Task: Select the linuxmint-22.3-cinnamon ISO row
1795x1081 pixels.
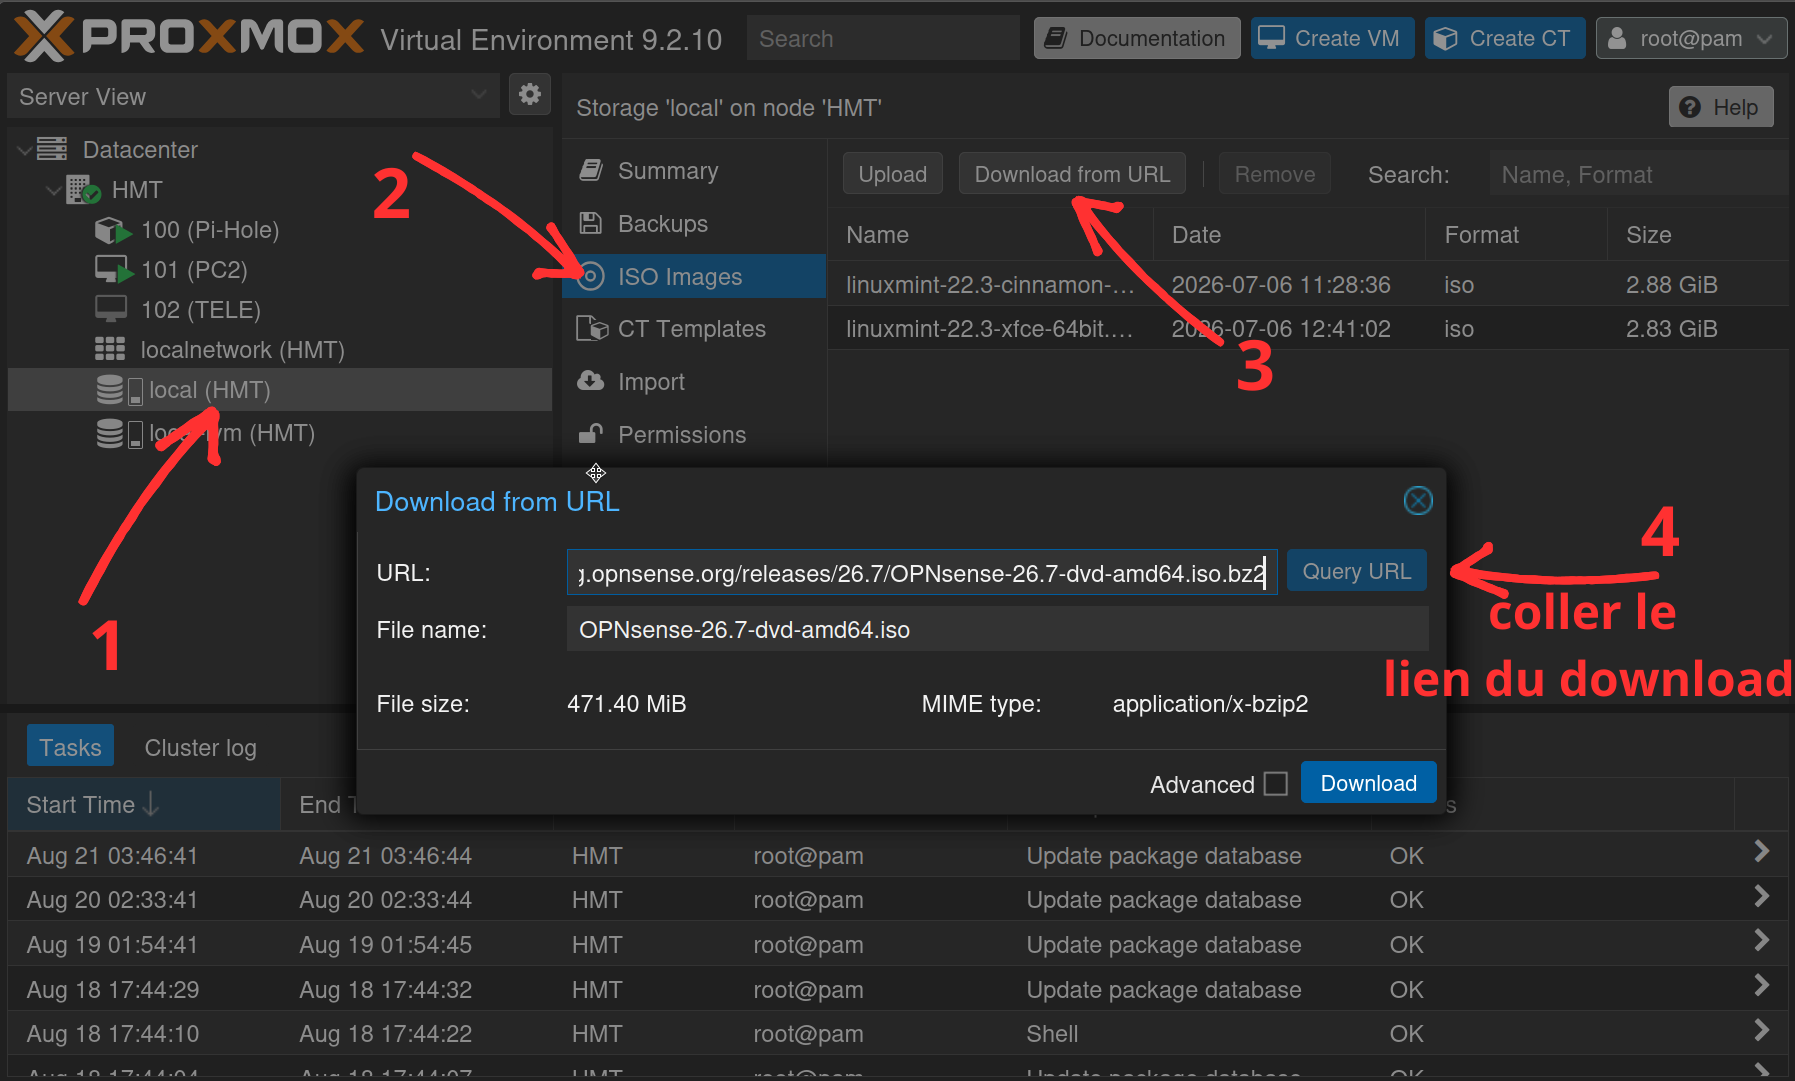Action: (x=1308, y=285)
